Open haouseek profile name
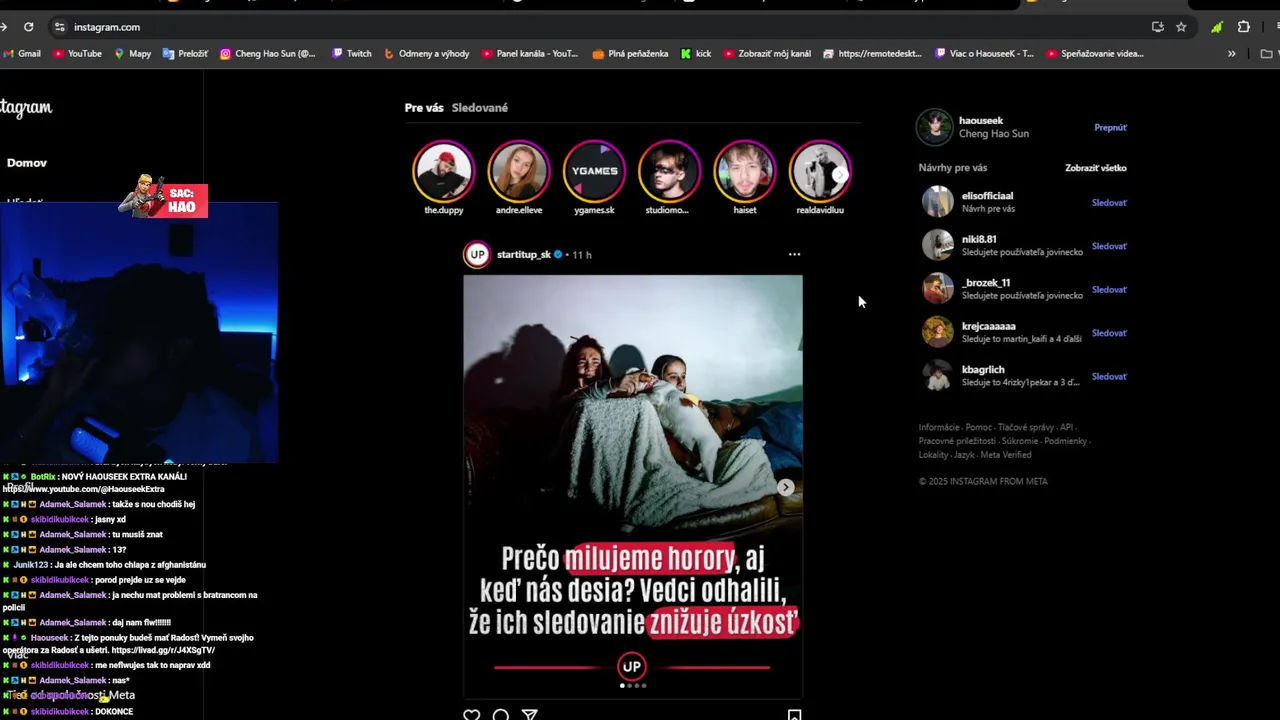Screen dimensions: 1280x720 [981, 121]
